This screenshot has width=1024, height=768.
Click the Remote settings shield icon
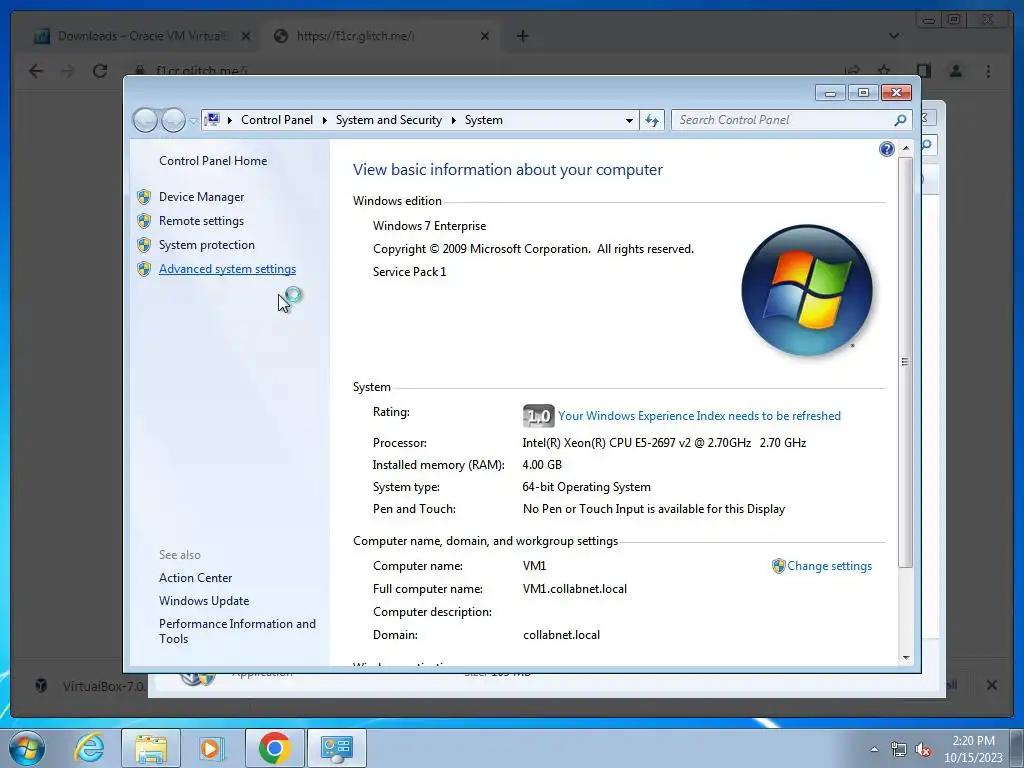pos(144,221)
